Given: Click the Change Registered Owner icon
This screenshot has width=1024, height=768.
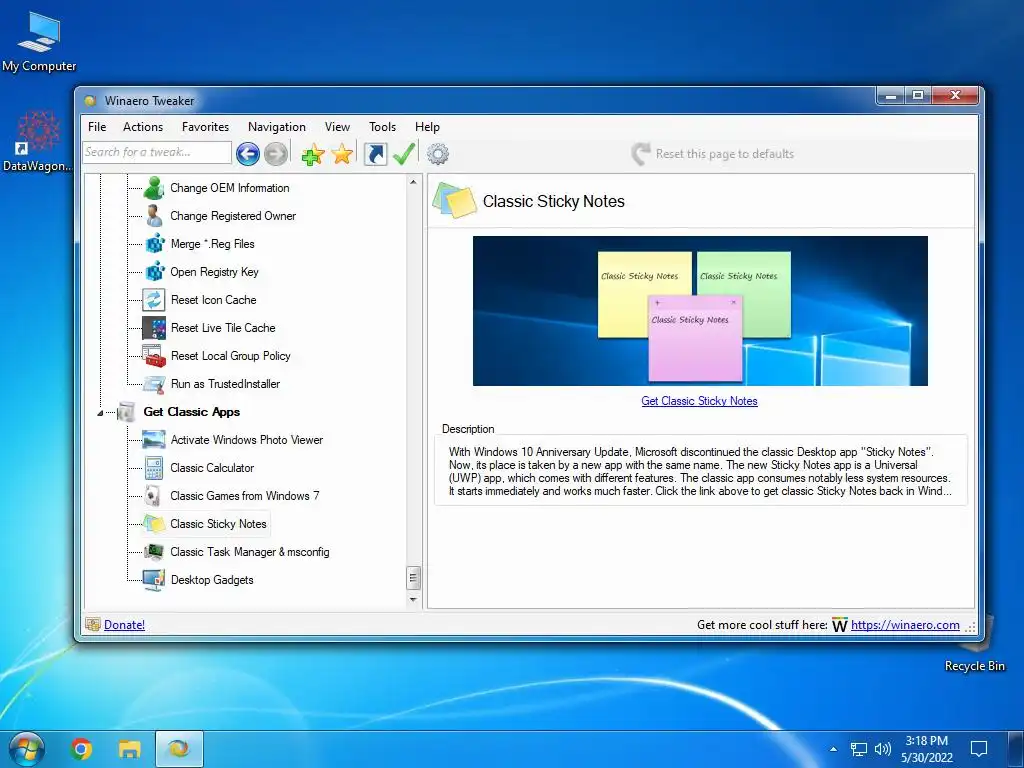Looking at the screenshot, I should pos(154,216).
